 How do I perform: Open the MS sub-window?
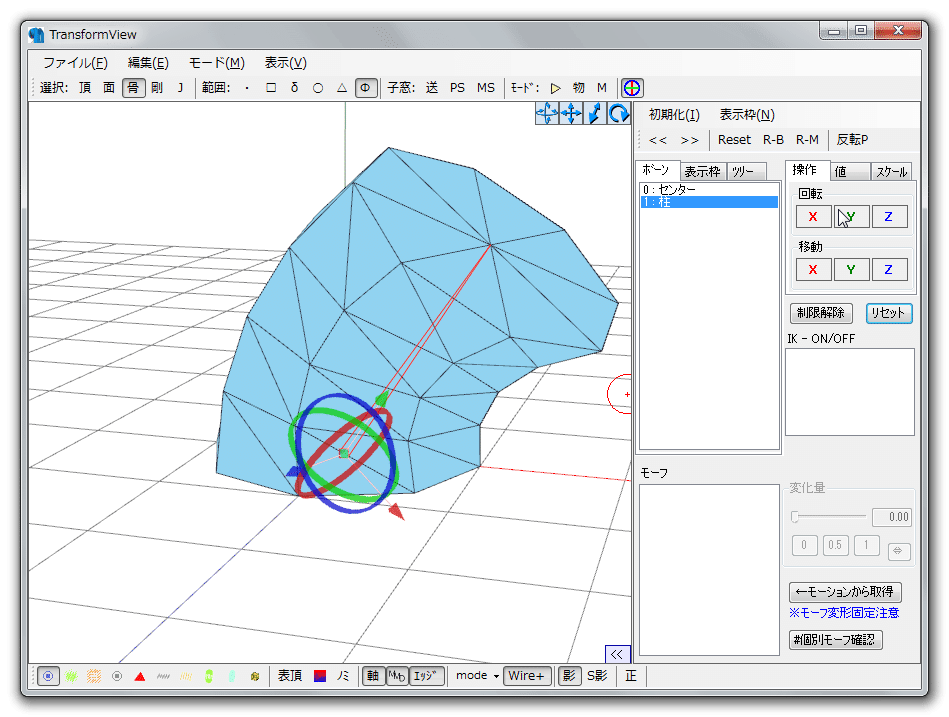(x=485, y=88)
